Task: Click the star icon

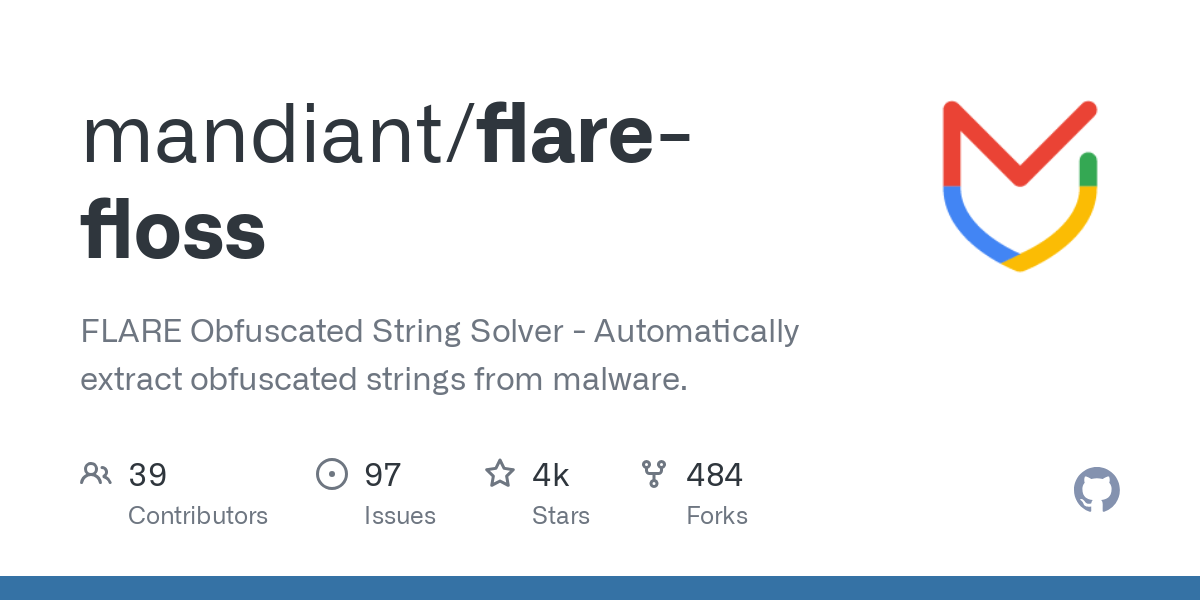Action: pyautogui.click(x=499, y=474)
